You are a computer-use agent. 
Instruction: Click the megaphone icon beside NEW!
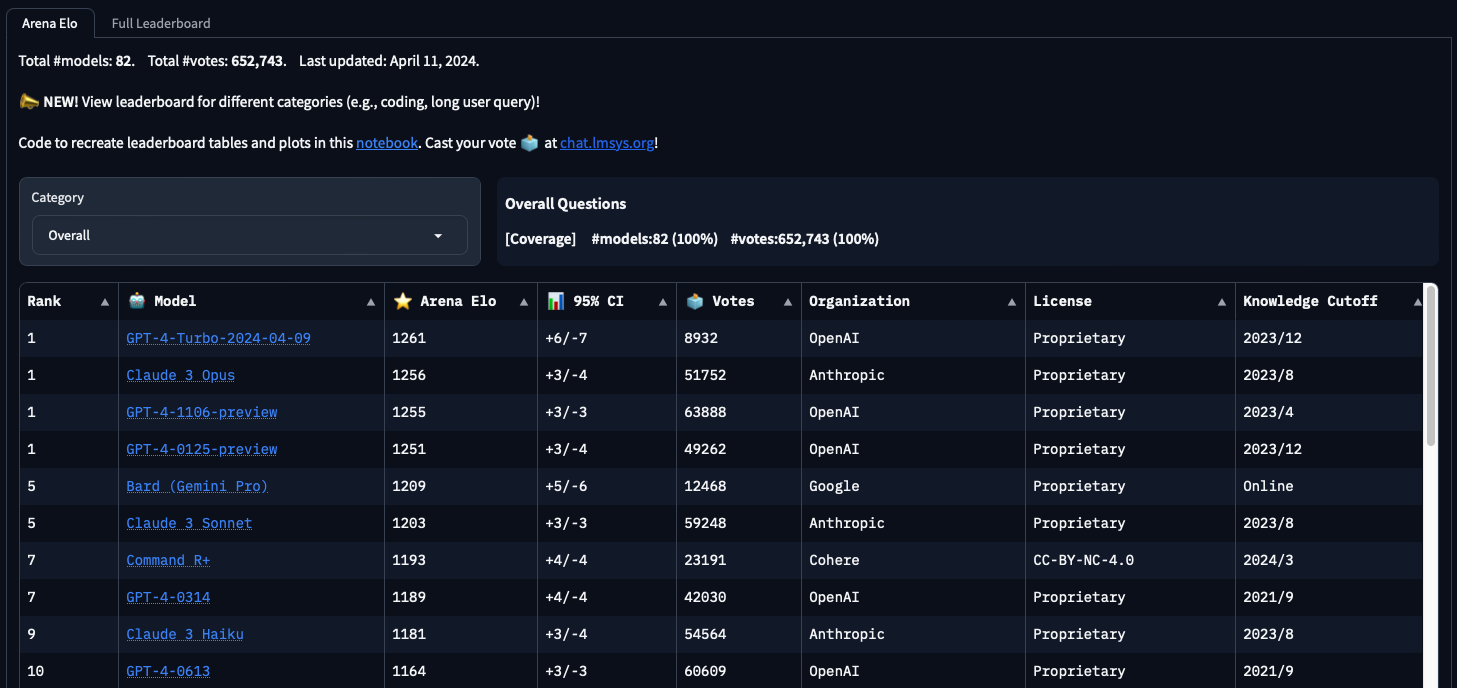[29, 102]
